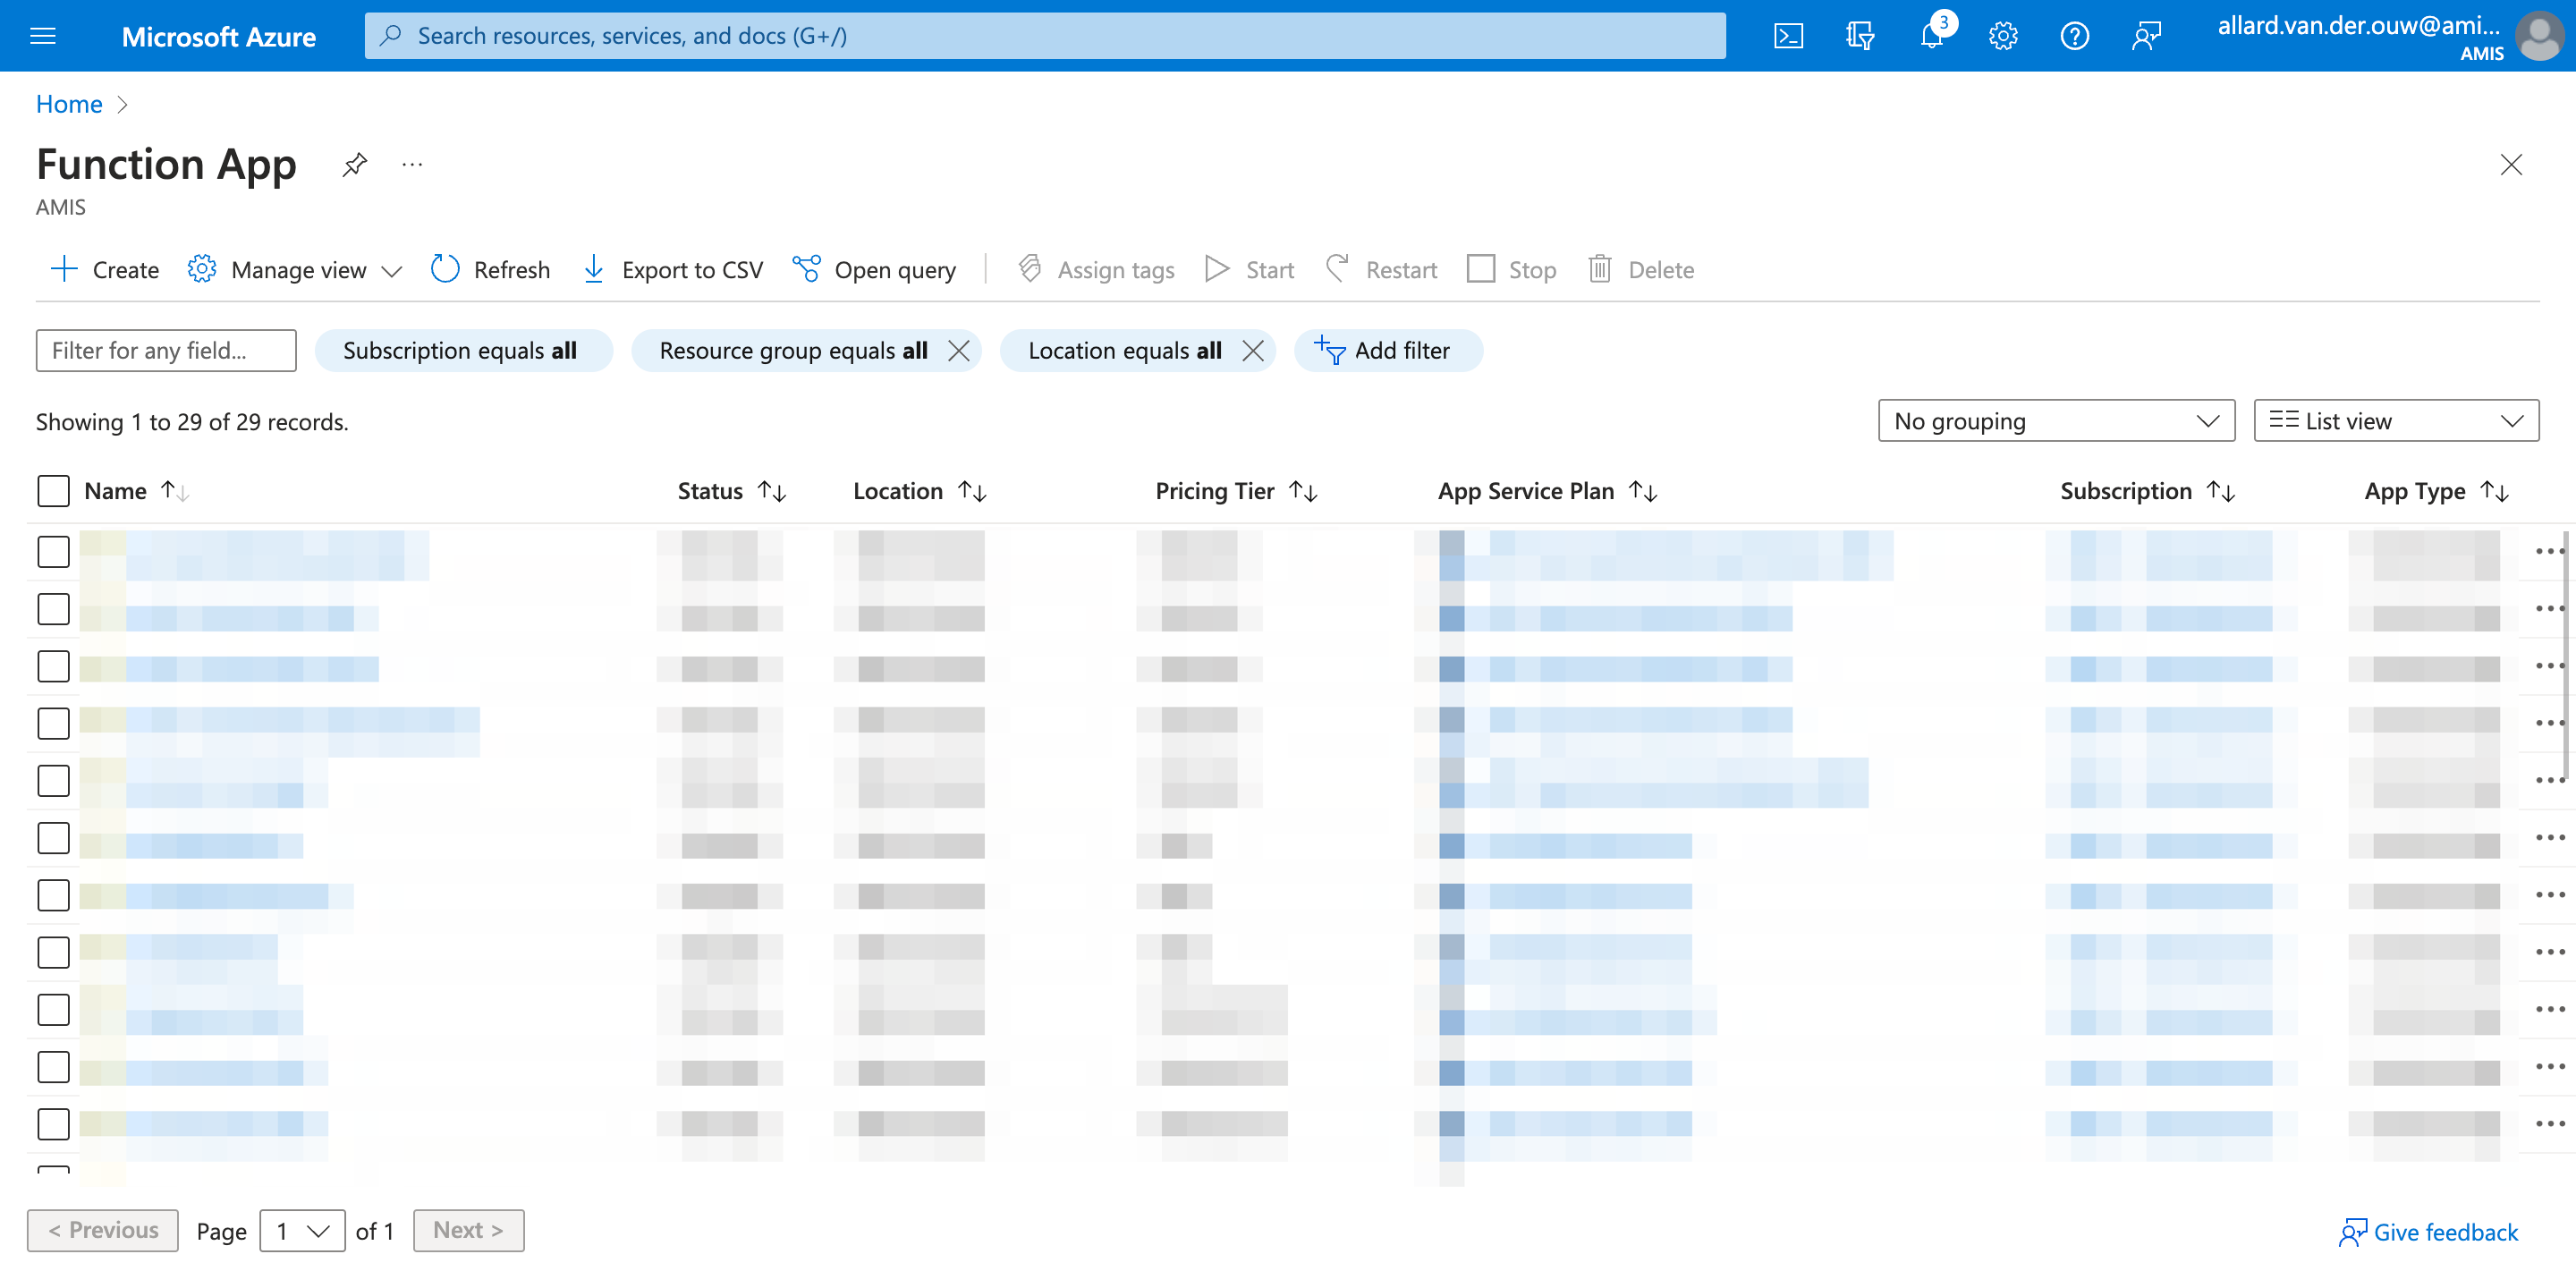Image resolution: width=2576 pixels, height=1288 pixels.
Task: Open portal settings gear icon
Action: pyautogui.click(x=2003, y=36)
